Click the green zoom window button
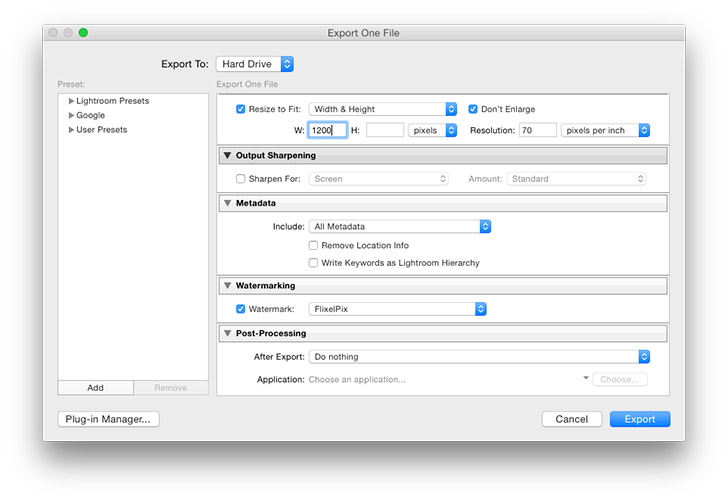The image size is (728, 502). [83, 33]
